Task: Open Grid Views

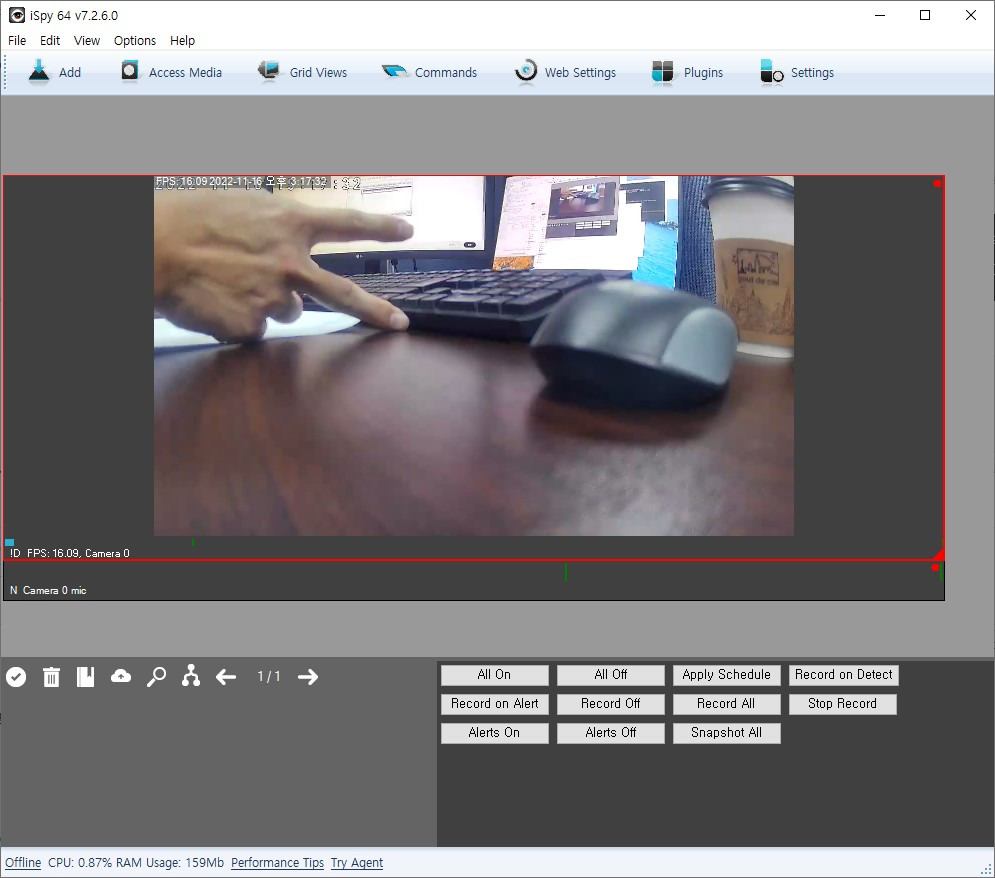Action: click(302, 71)
